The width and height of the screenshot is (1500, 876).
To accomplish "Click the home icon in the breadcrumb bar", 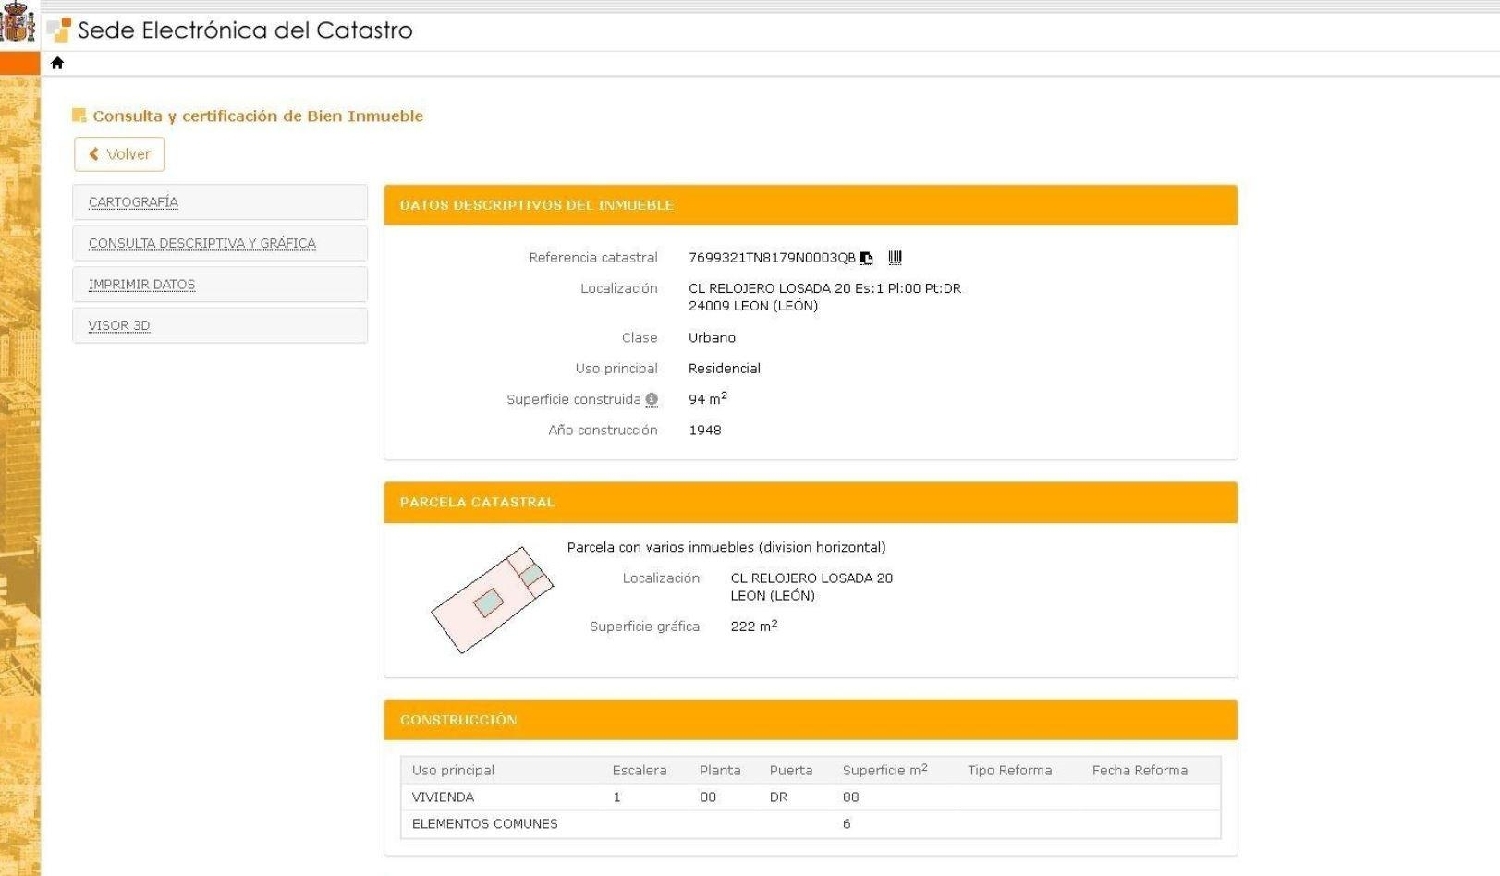I will (57, 63).
